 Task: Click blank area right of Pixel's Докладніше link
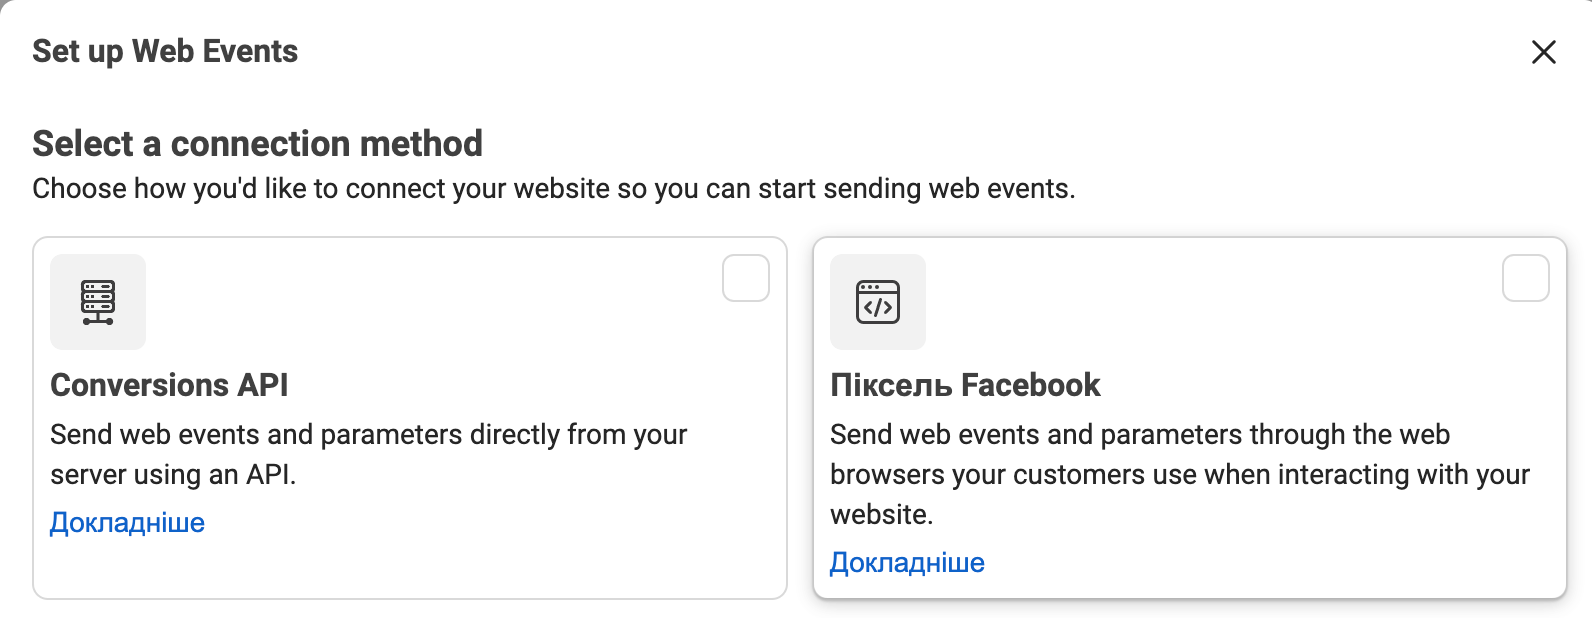tap(1250, 563)
